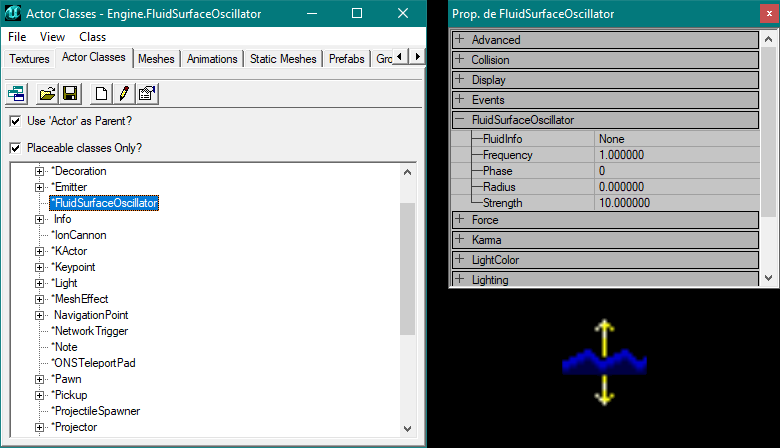Switch to the Static Meshes tab
Viewport: 780px width, 448px height.
(283, 59)
